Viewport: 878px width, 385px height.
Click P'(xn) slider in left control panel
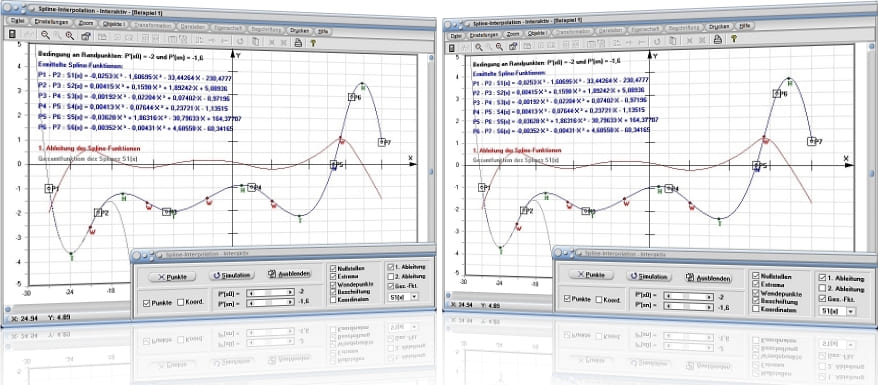271,303
